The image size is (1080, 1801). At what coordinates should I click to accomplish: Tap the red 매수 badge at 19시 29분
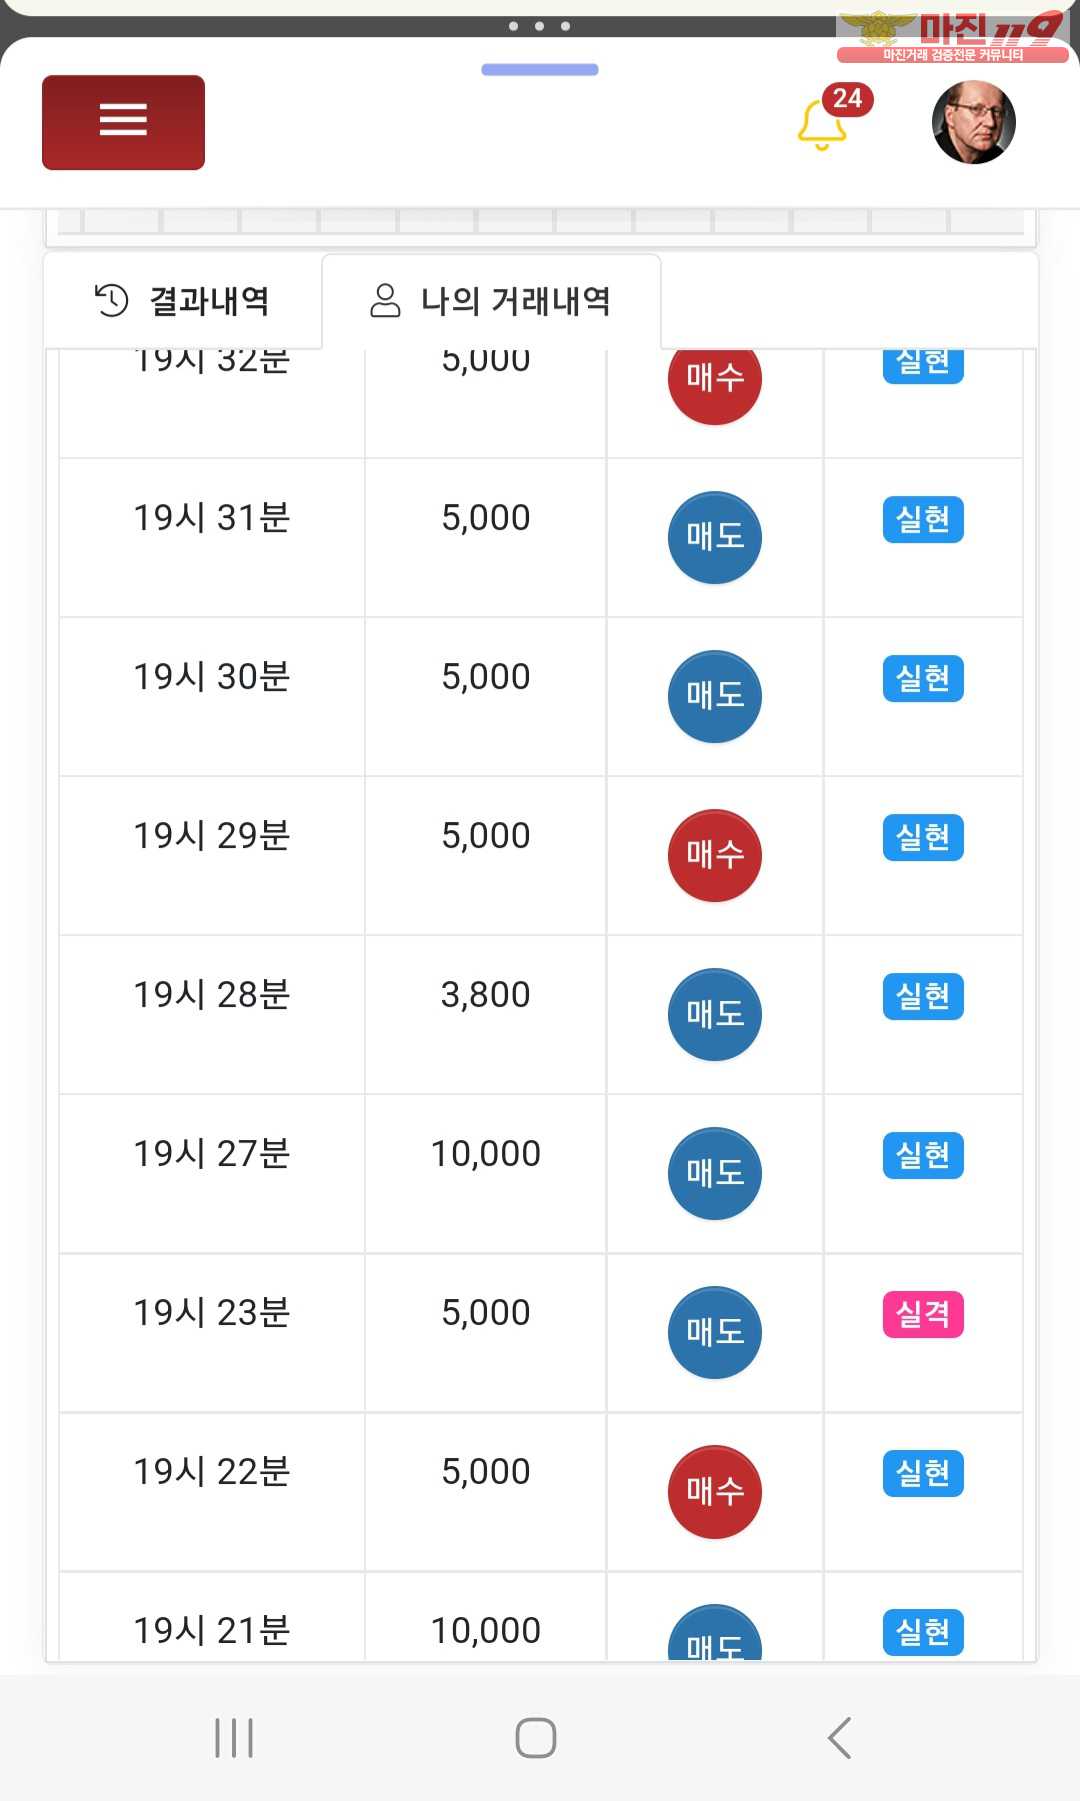pos(715,856)
